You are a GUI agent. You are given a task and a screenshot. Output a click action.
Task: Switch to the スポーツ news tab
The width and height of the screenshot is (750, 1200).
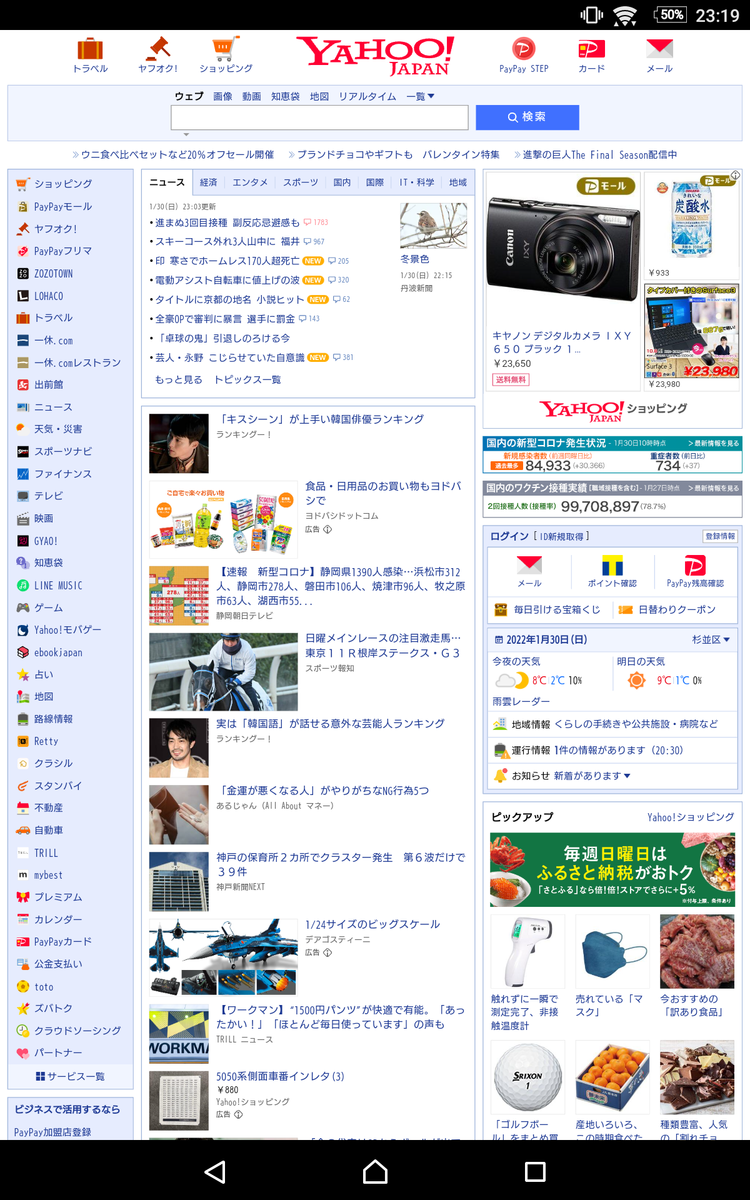pos(300,182)
